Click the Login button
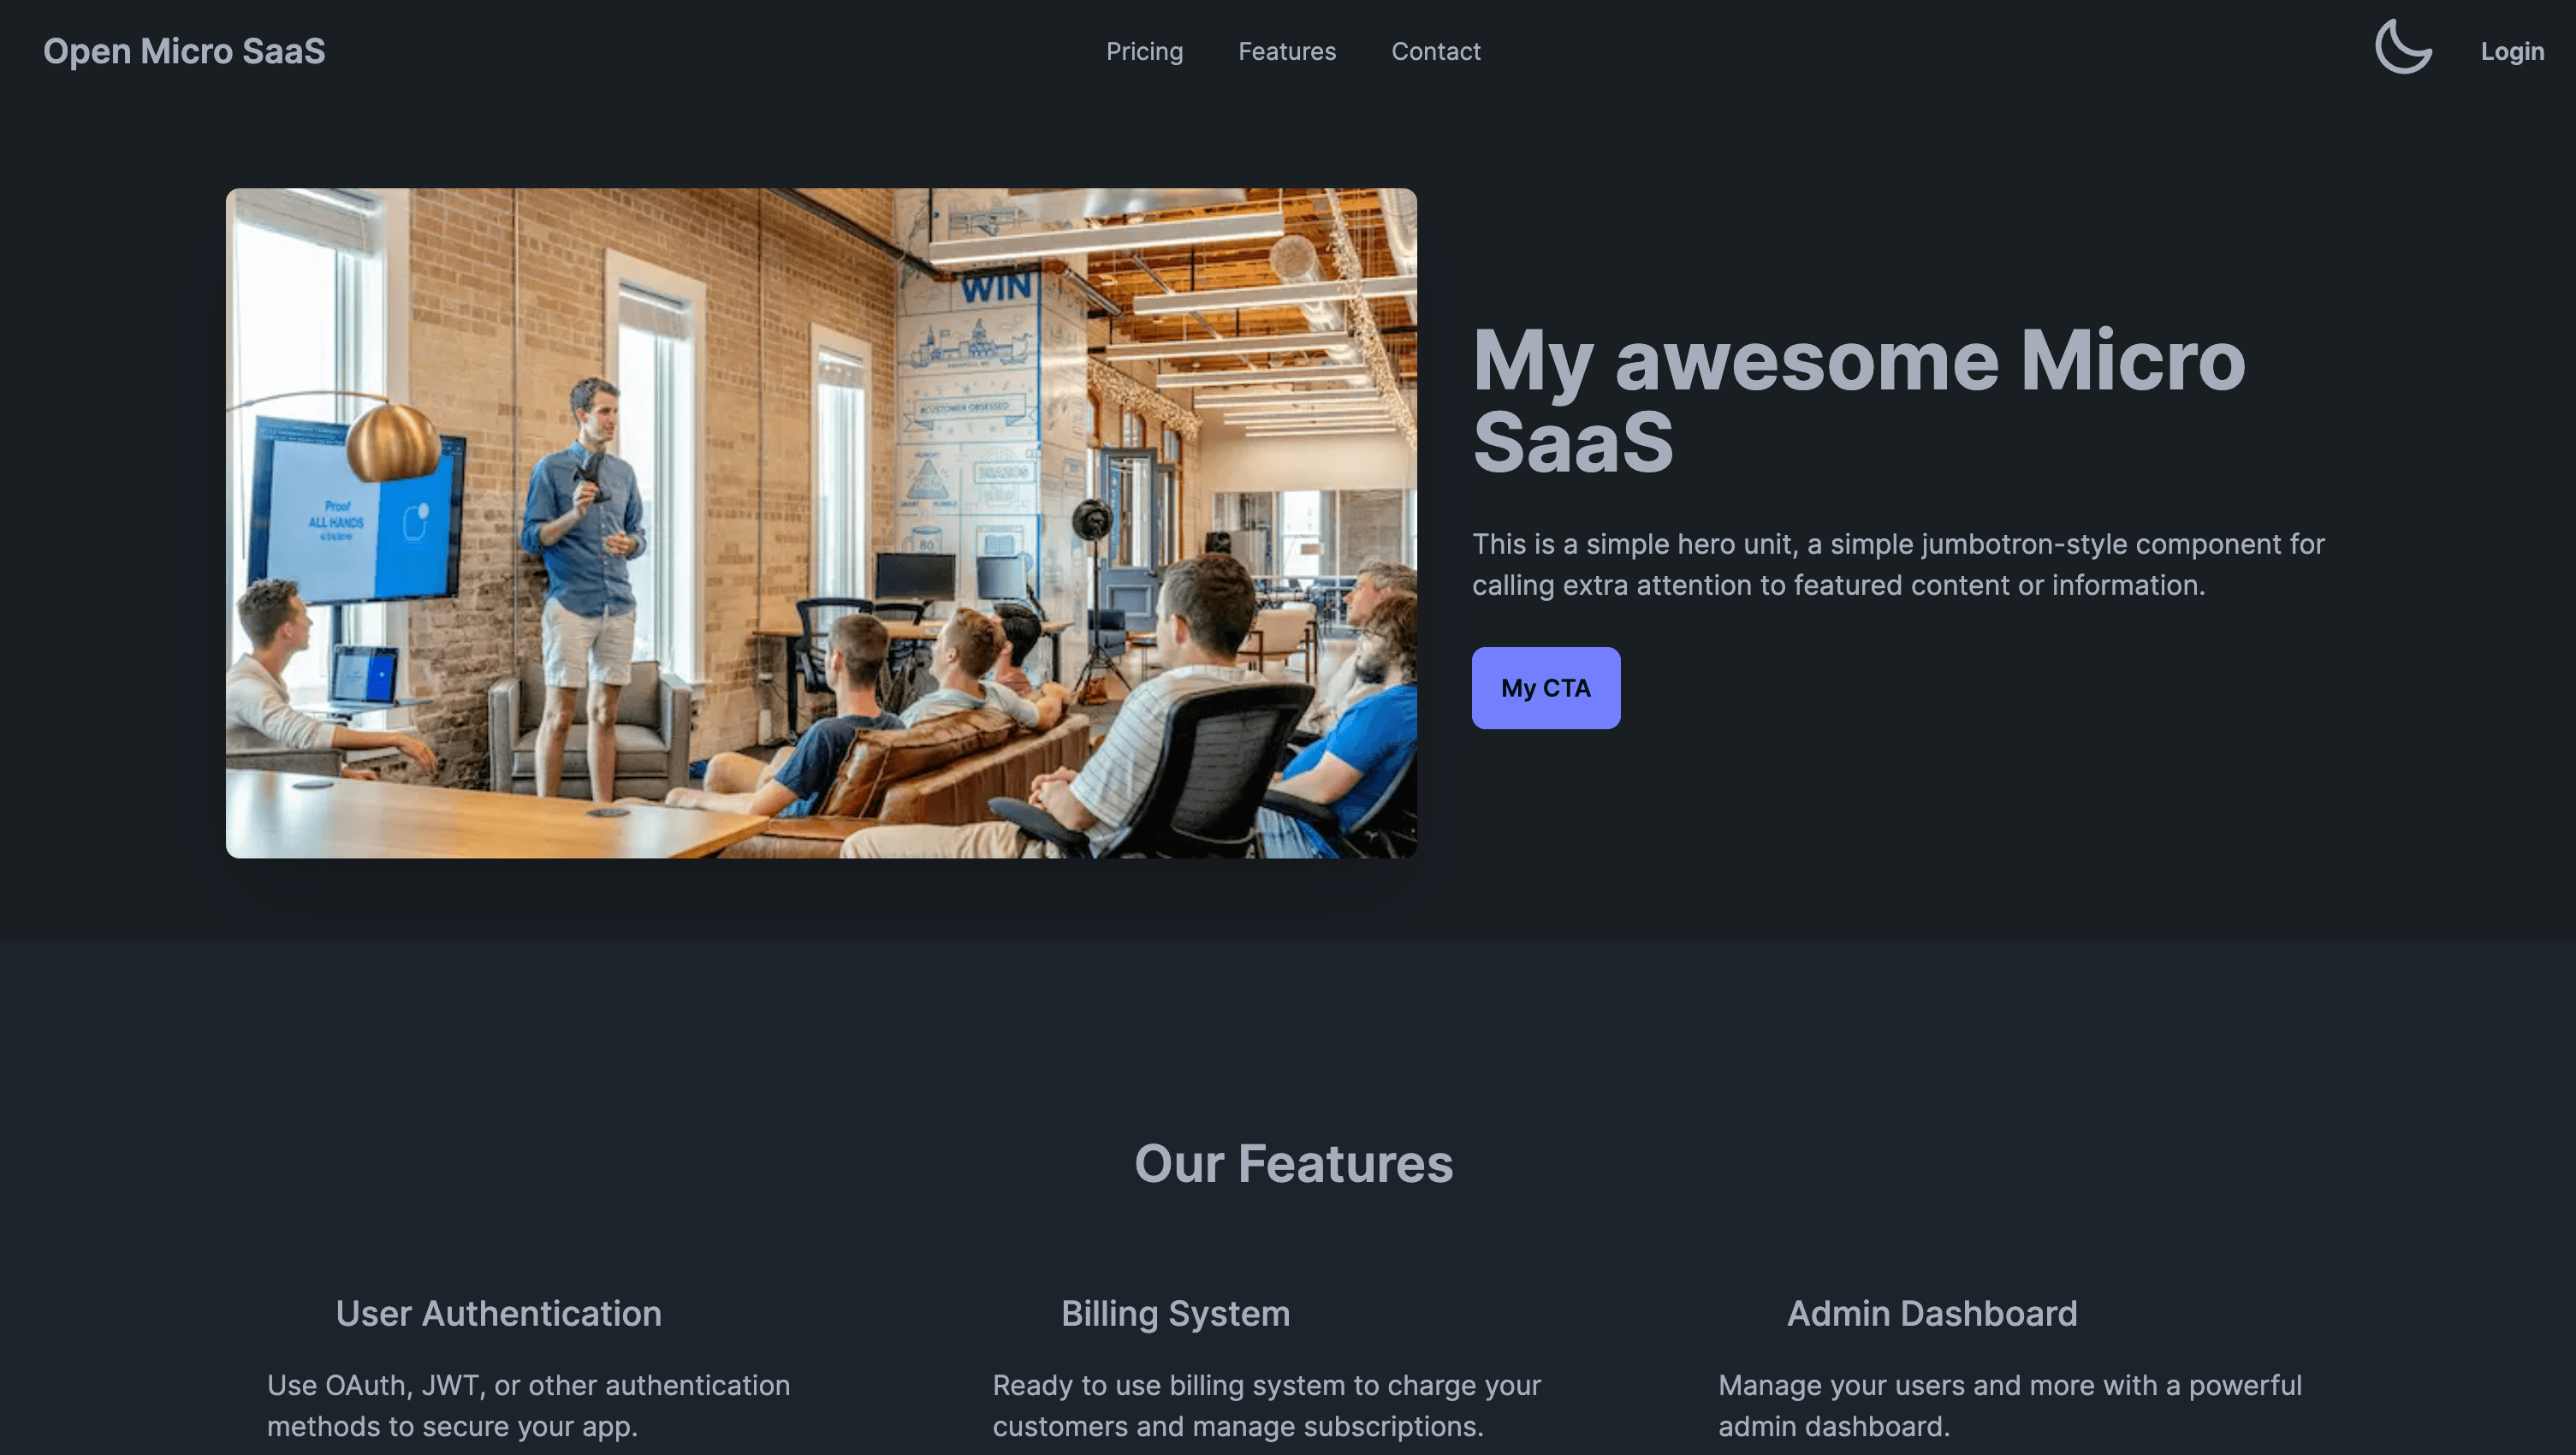The height and width of the screenshot is (1455, 2576). tap(2512, 51)
